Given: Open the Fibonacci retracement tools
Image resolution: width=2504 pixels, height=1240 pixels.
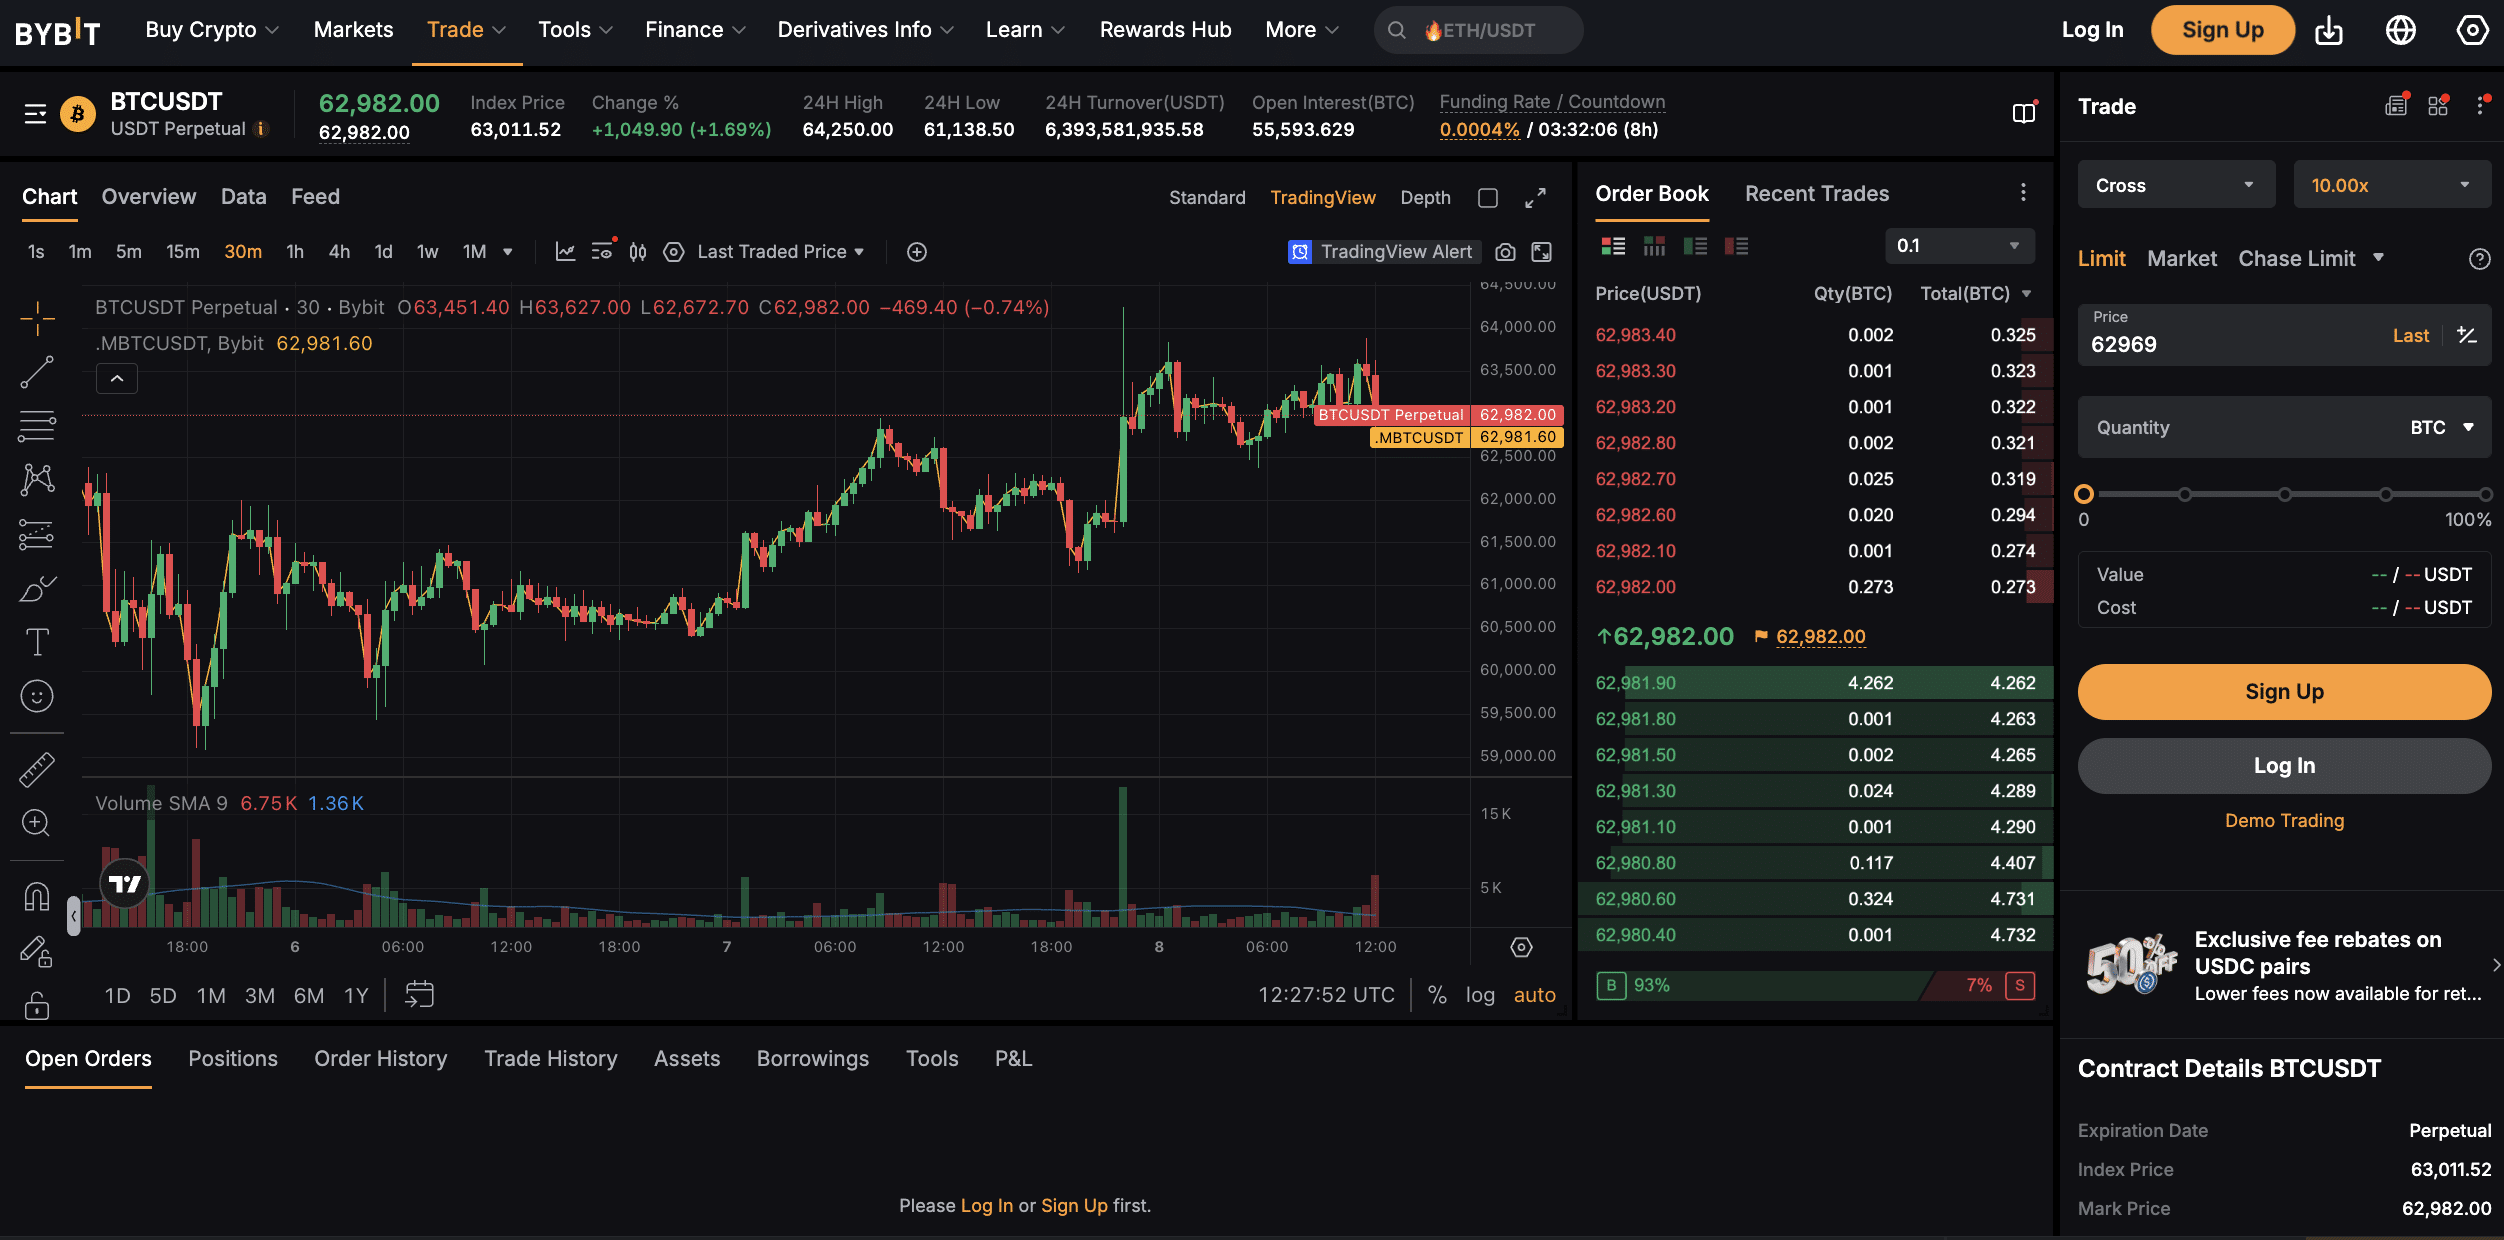Looking at the screenshot, I should 37,426.
